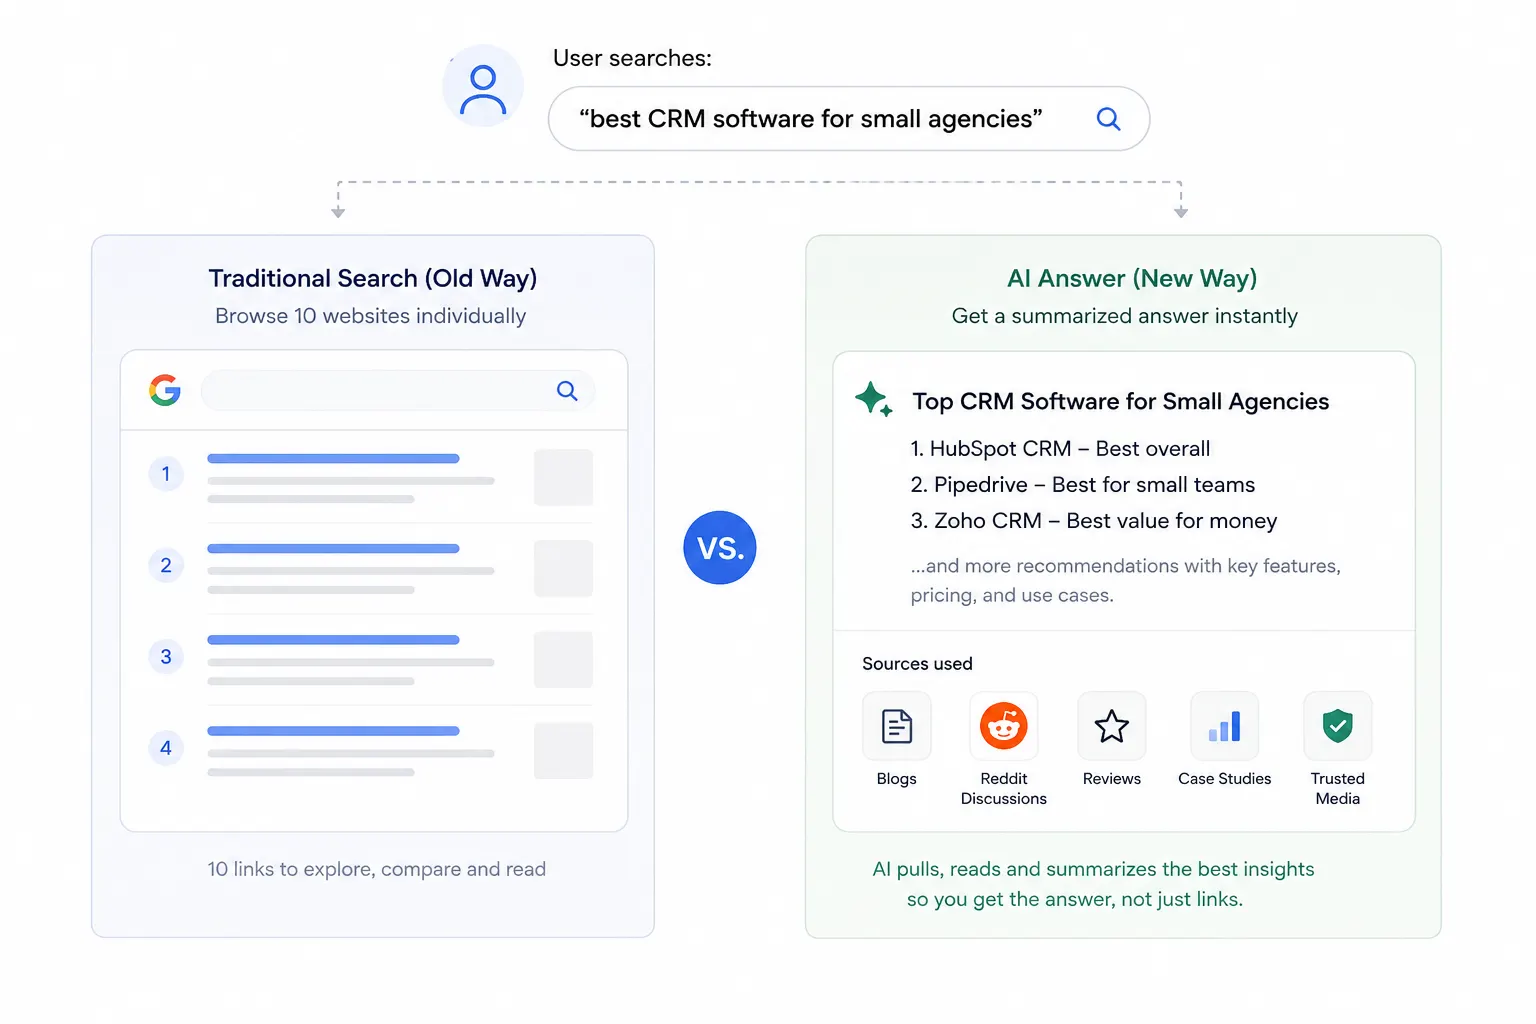Select "1. HubSpot CRM – Best overall" line

[x=1060, y=449]
